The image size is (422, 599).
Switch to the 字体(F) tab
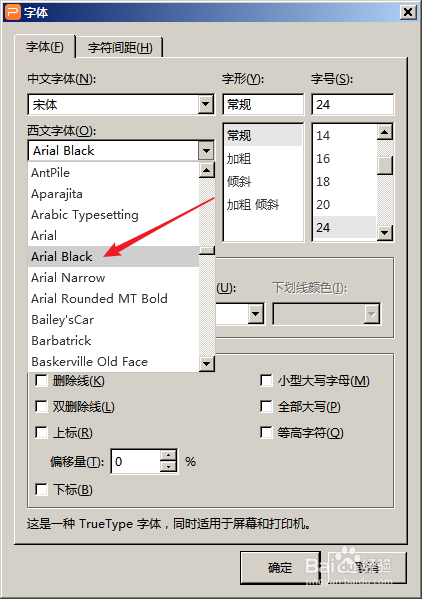(45, 47)
